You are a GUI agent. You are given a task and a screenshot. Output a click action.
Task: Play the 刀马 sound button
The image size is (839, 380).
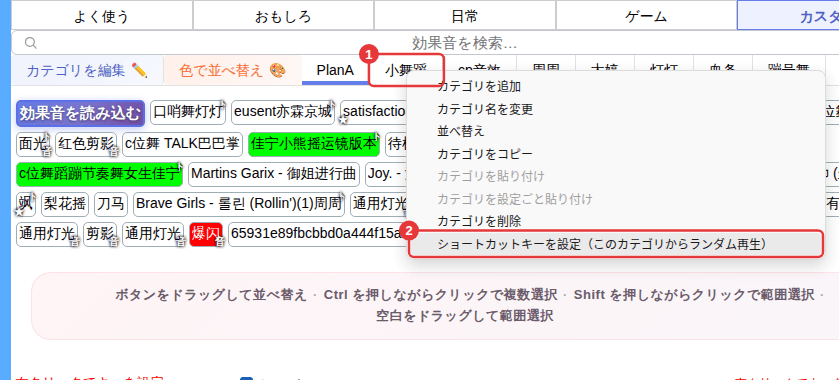tap(111, 204)
